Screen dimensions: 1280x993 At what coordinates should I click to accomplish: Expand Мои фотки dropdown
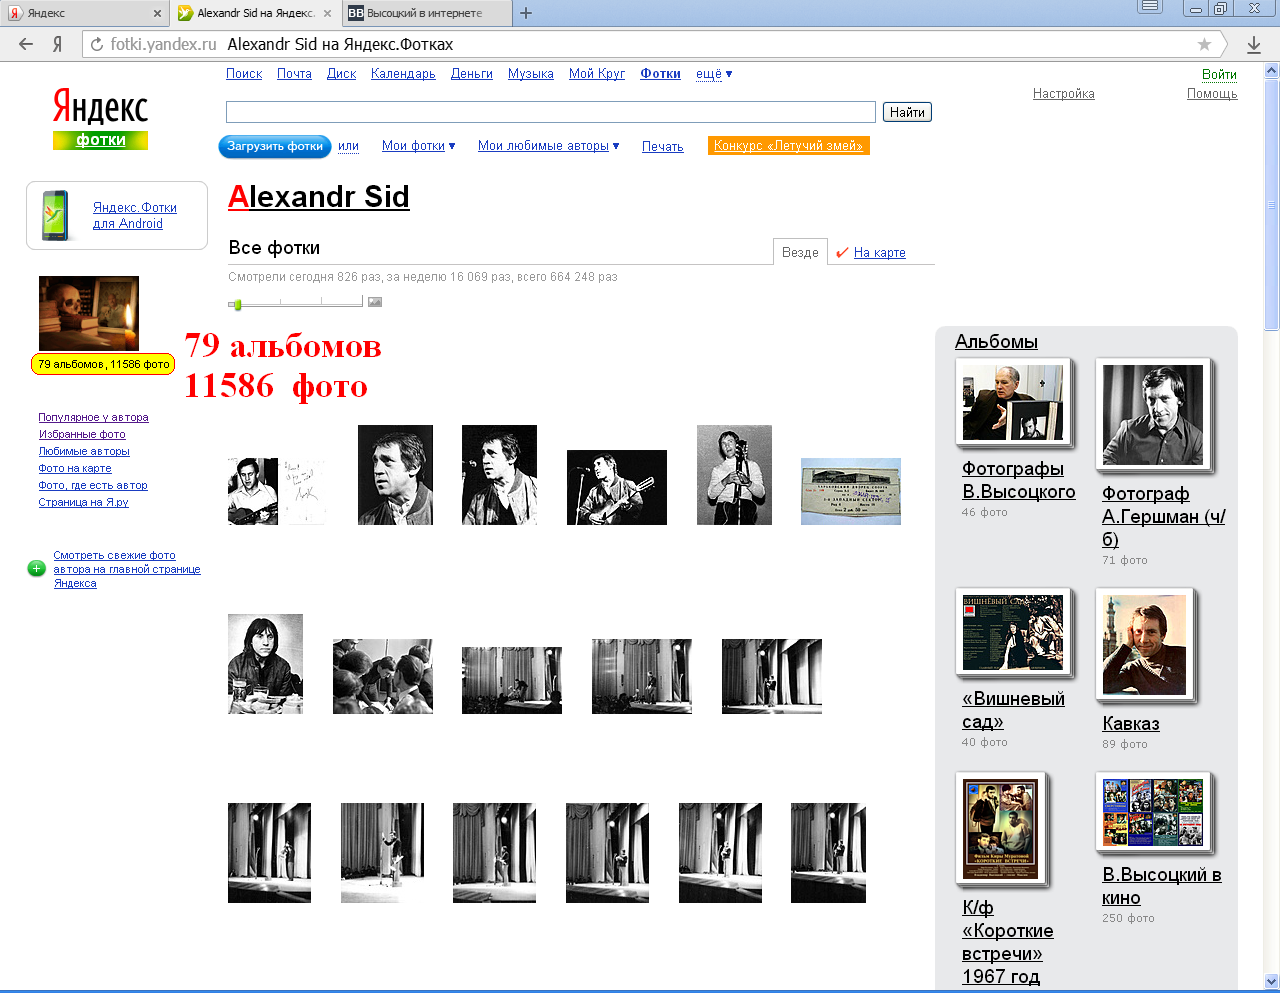[418, 146]
